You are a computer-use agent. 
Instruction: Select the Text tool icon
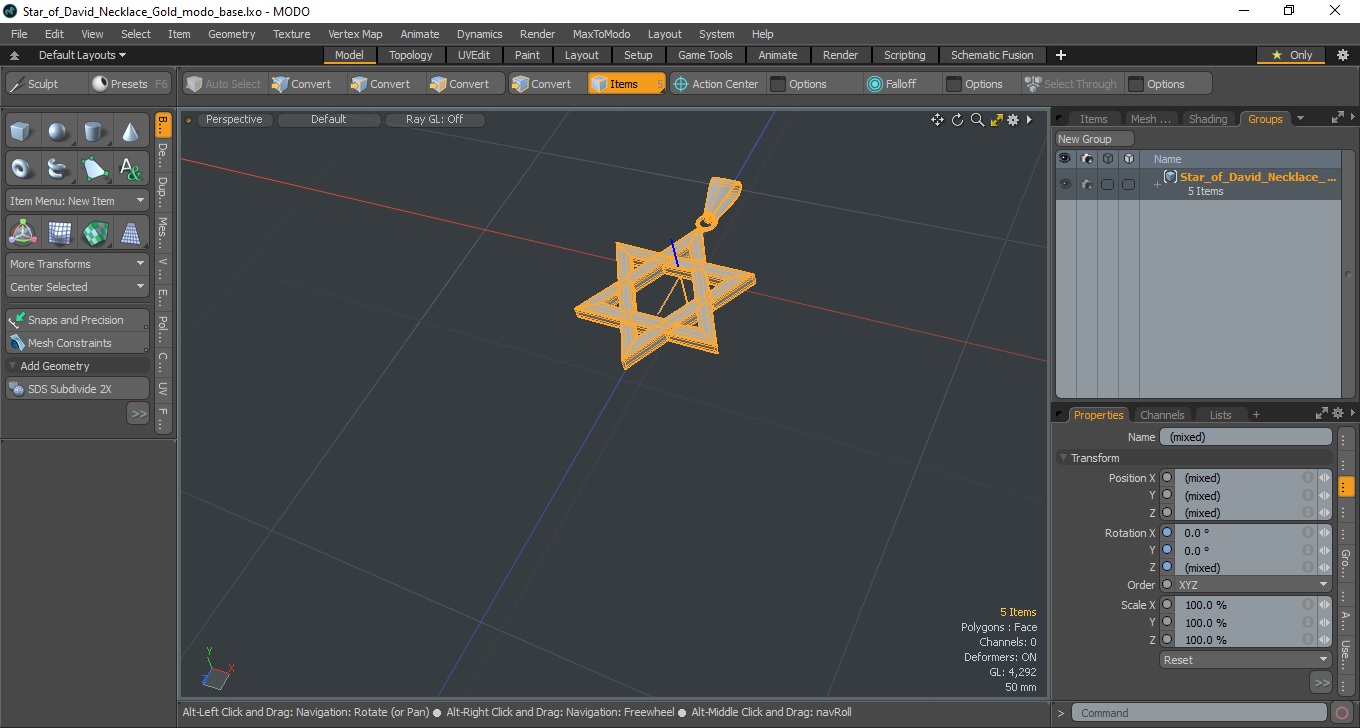point(131,168)
